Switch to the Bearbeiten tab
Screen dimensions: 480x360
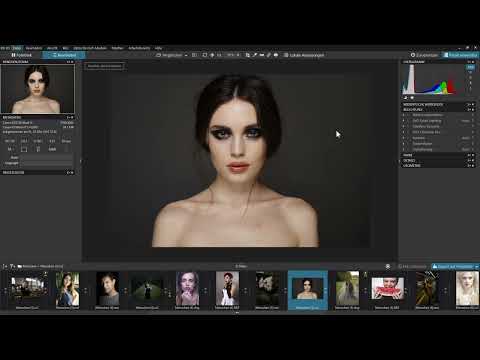coord(64,55)
